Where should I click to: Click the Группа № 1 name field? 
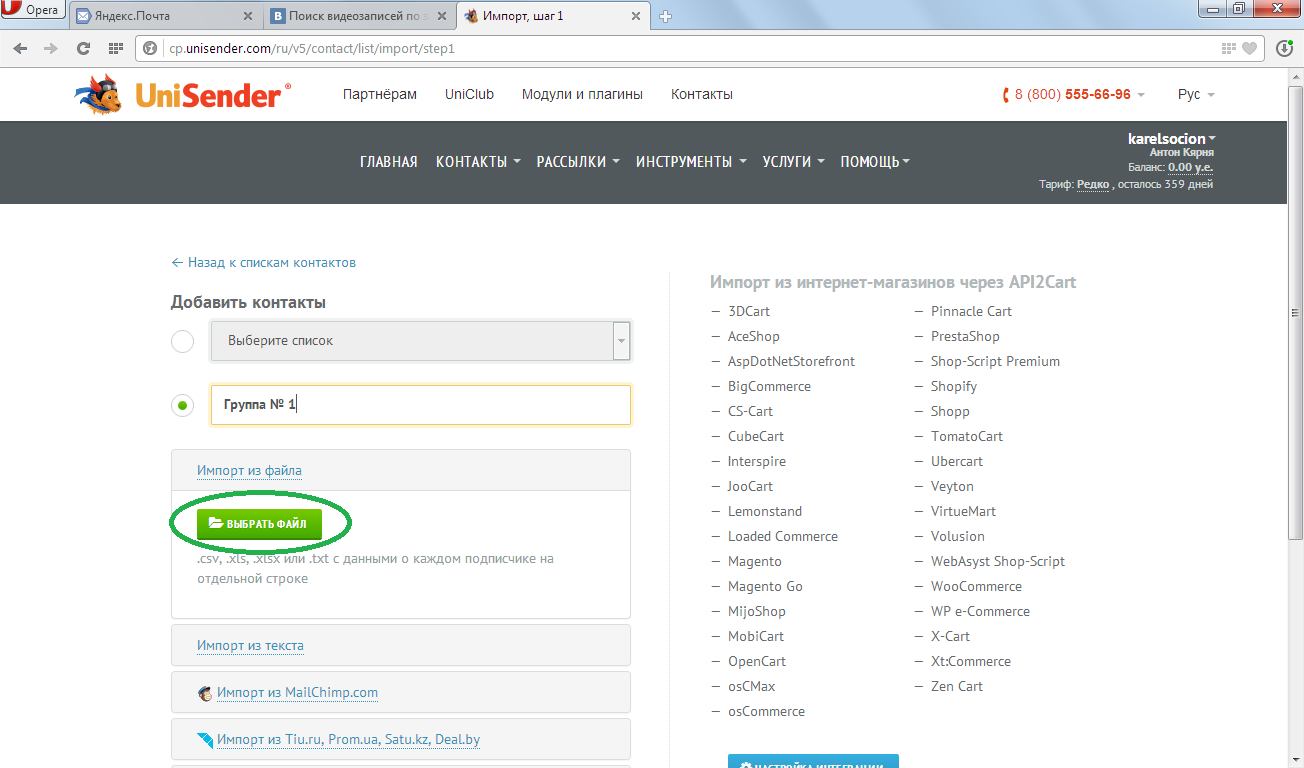421,405
